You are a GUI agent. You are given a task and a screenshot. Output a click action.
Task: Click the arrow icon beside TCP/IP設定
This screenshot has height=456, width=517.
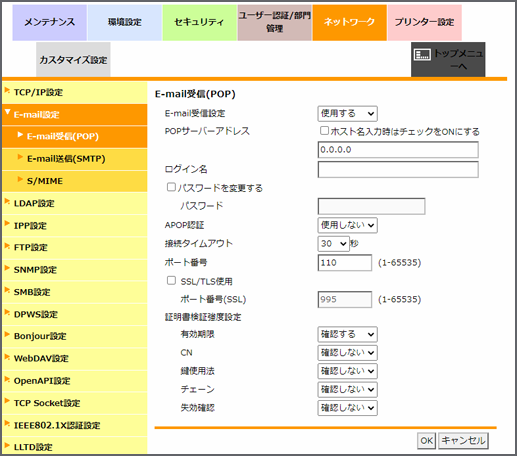7,90
